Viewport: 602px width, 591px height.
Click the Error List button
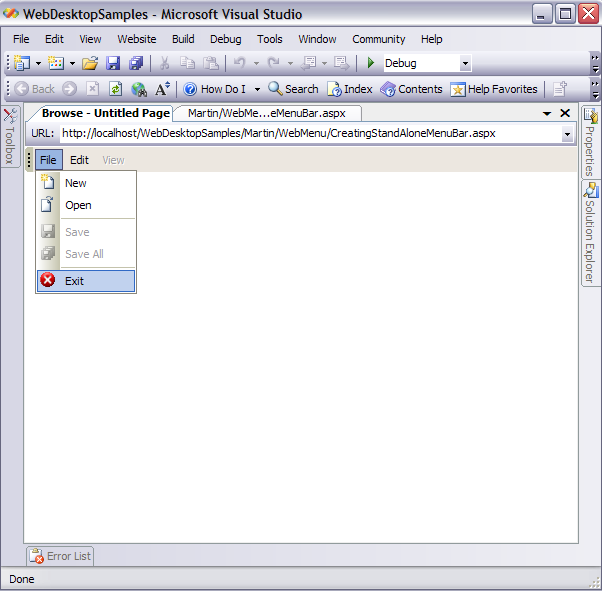[x=60, y=556]
